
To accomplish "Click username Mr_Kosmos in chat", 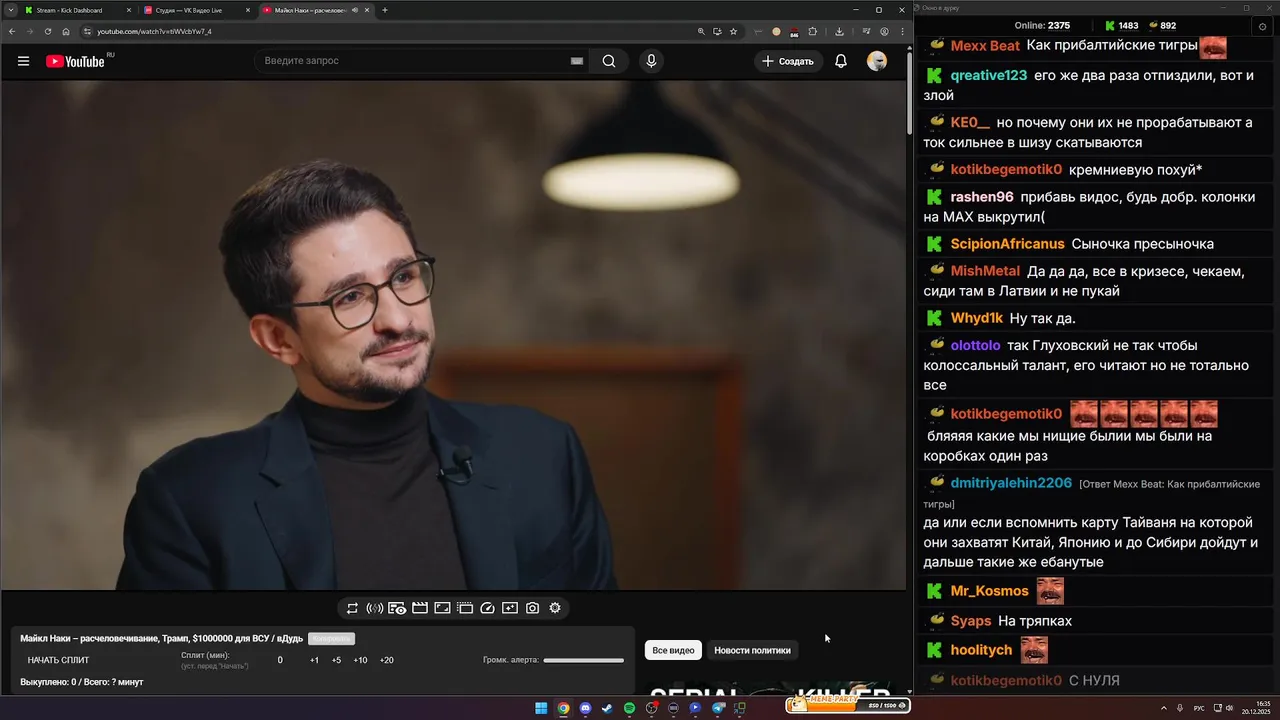I will click(x=989, y=591).
